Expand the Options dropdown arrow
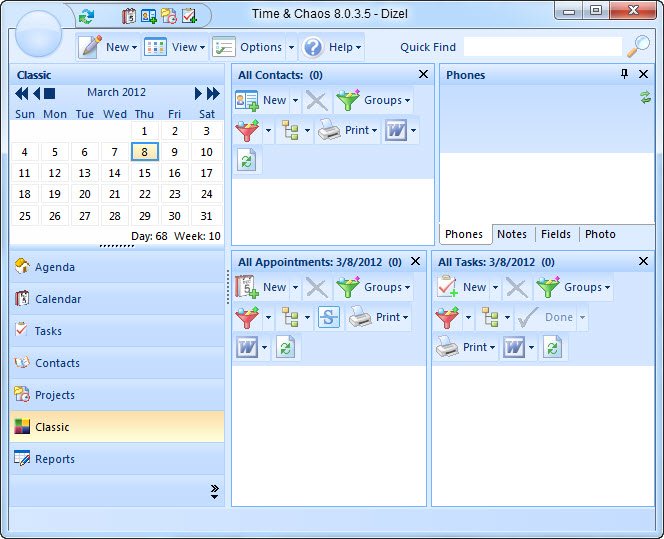This screenshot has width=664, height=539. (x=291, y=47)
